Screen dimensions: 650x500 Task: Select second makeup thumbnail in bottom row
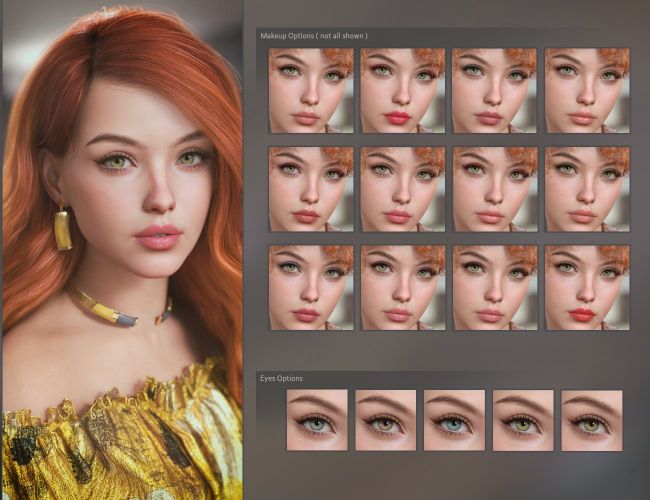point(403,288)
